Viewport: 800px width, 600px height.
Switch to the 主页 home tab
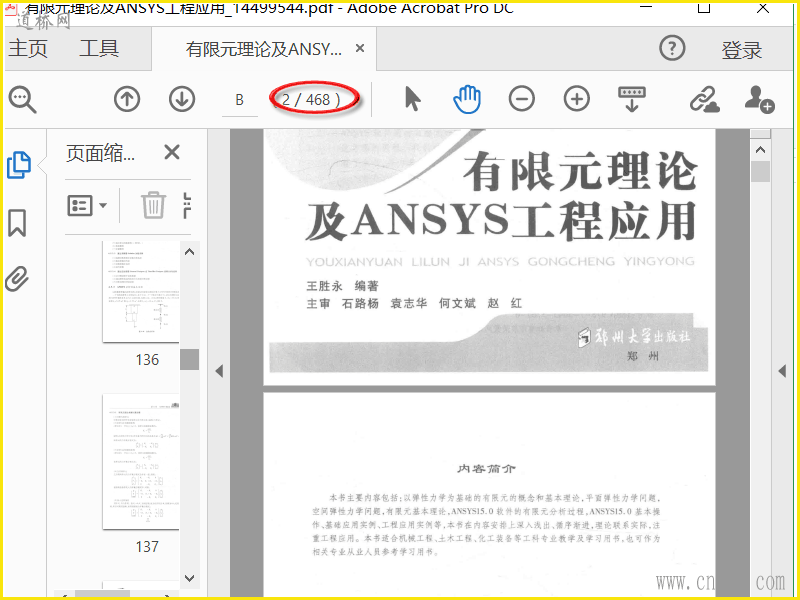28,48
